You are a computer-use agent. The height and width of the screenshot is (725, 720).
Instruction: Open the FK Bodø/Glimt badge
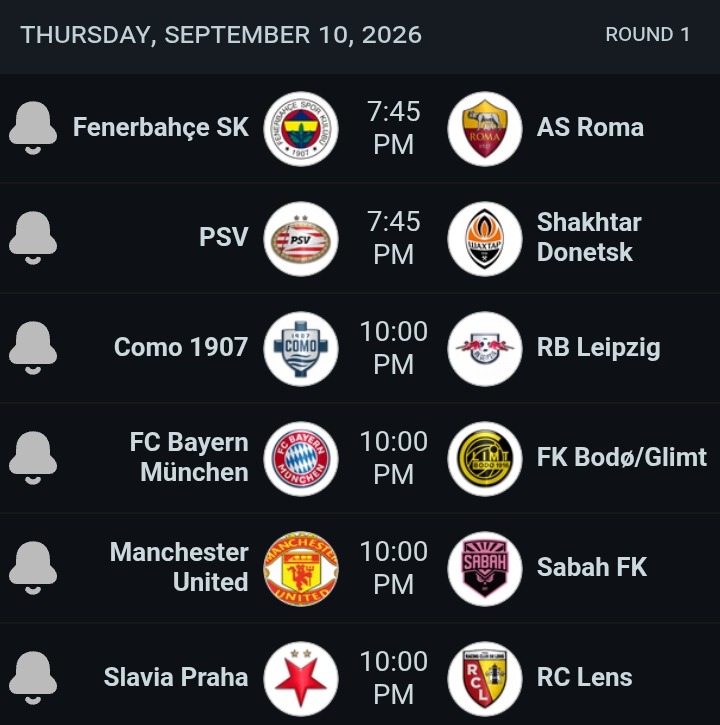(485, 459)
